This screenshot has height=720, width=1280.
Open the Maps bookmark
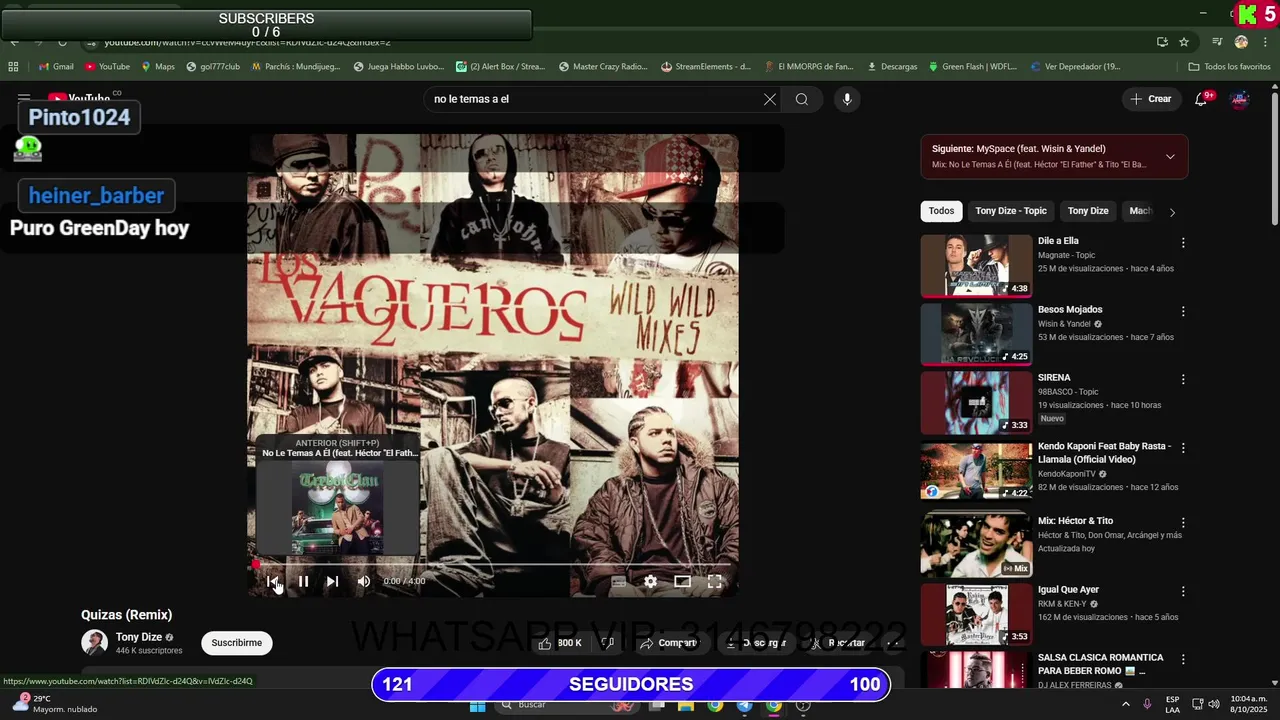(157, 67)
